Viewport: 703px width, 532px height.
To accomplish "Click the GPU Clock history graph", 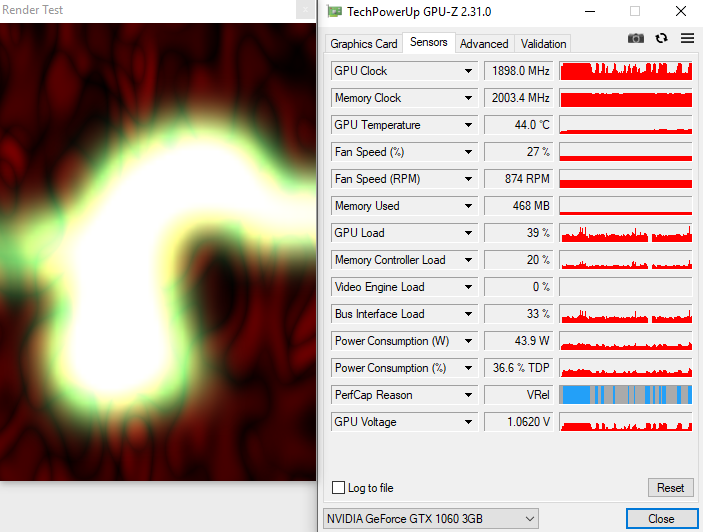I will pyautogui.click(x=625, y=71).
